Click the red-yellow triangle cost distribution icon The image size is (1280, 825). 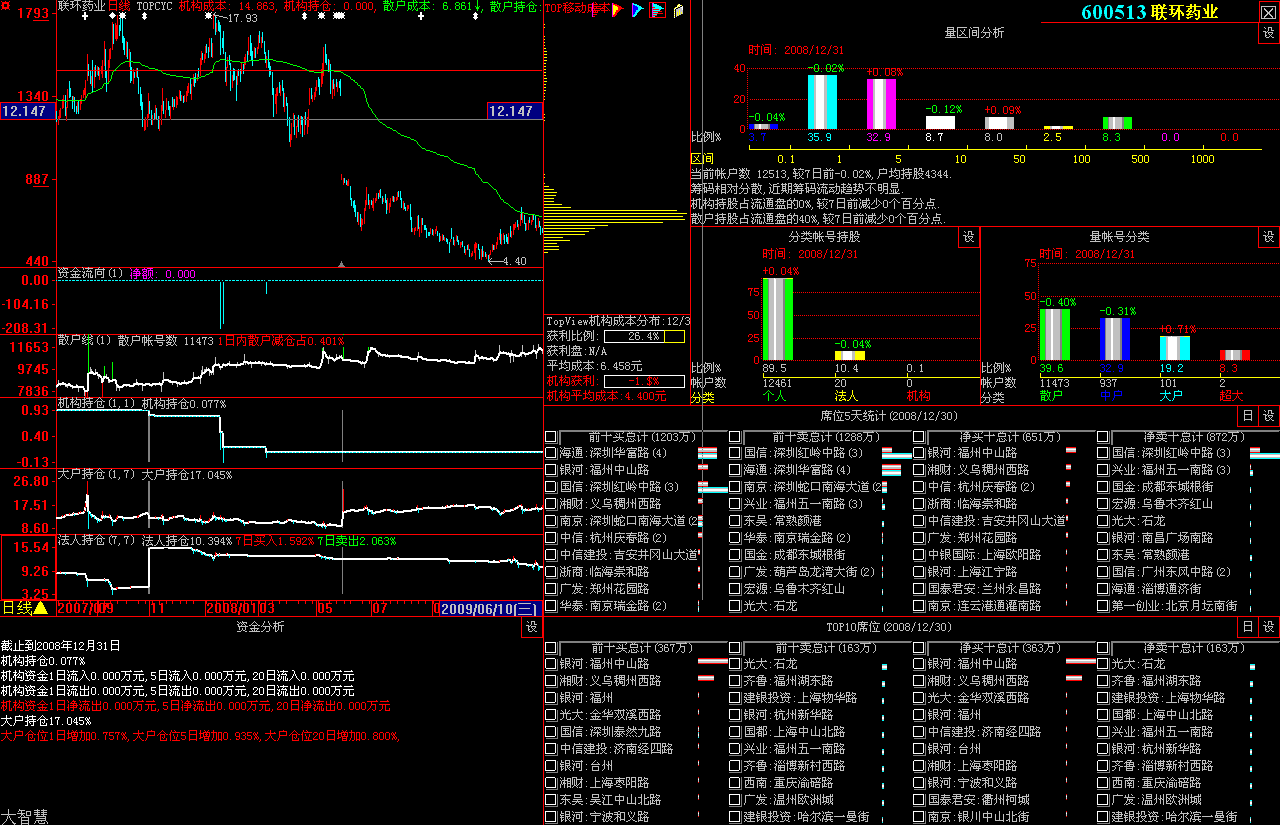pos(619,11)
